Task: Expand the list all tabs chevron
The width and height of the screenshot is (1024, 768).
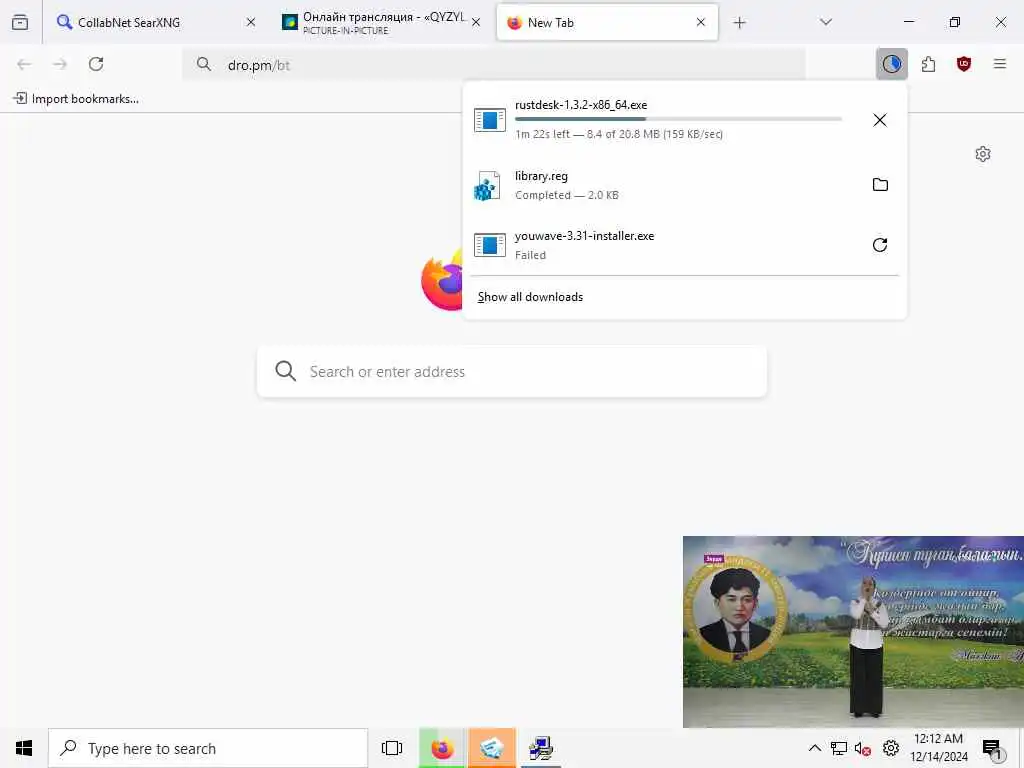Action: click(x=826, y=22)
